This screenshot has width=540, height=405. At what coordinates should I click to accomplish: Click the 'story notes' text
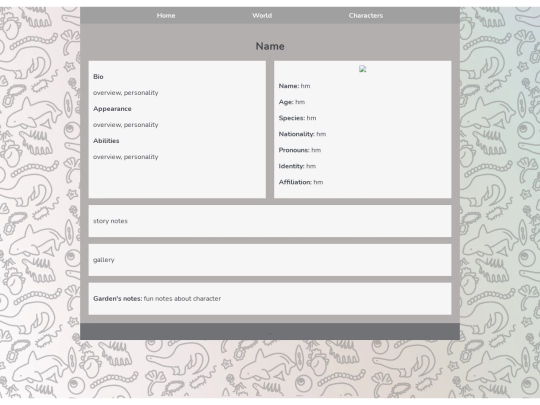click(110, 221)
